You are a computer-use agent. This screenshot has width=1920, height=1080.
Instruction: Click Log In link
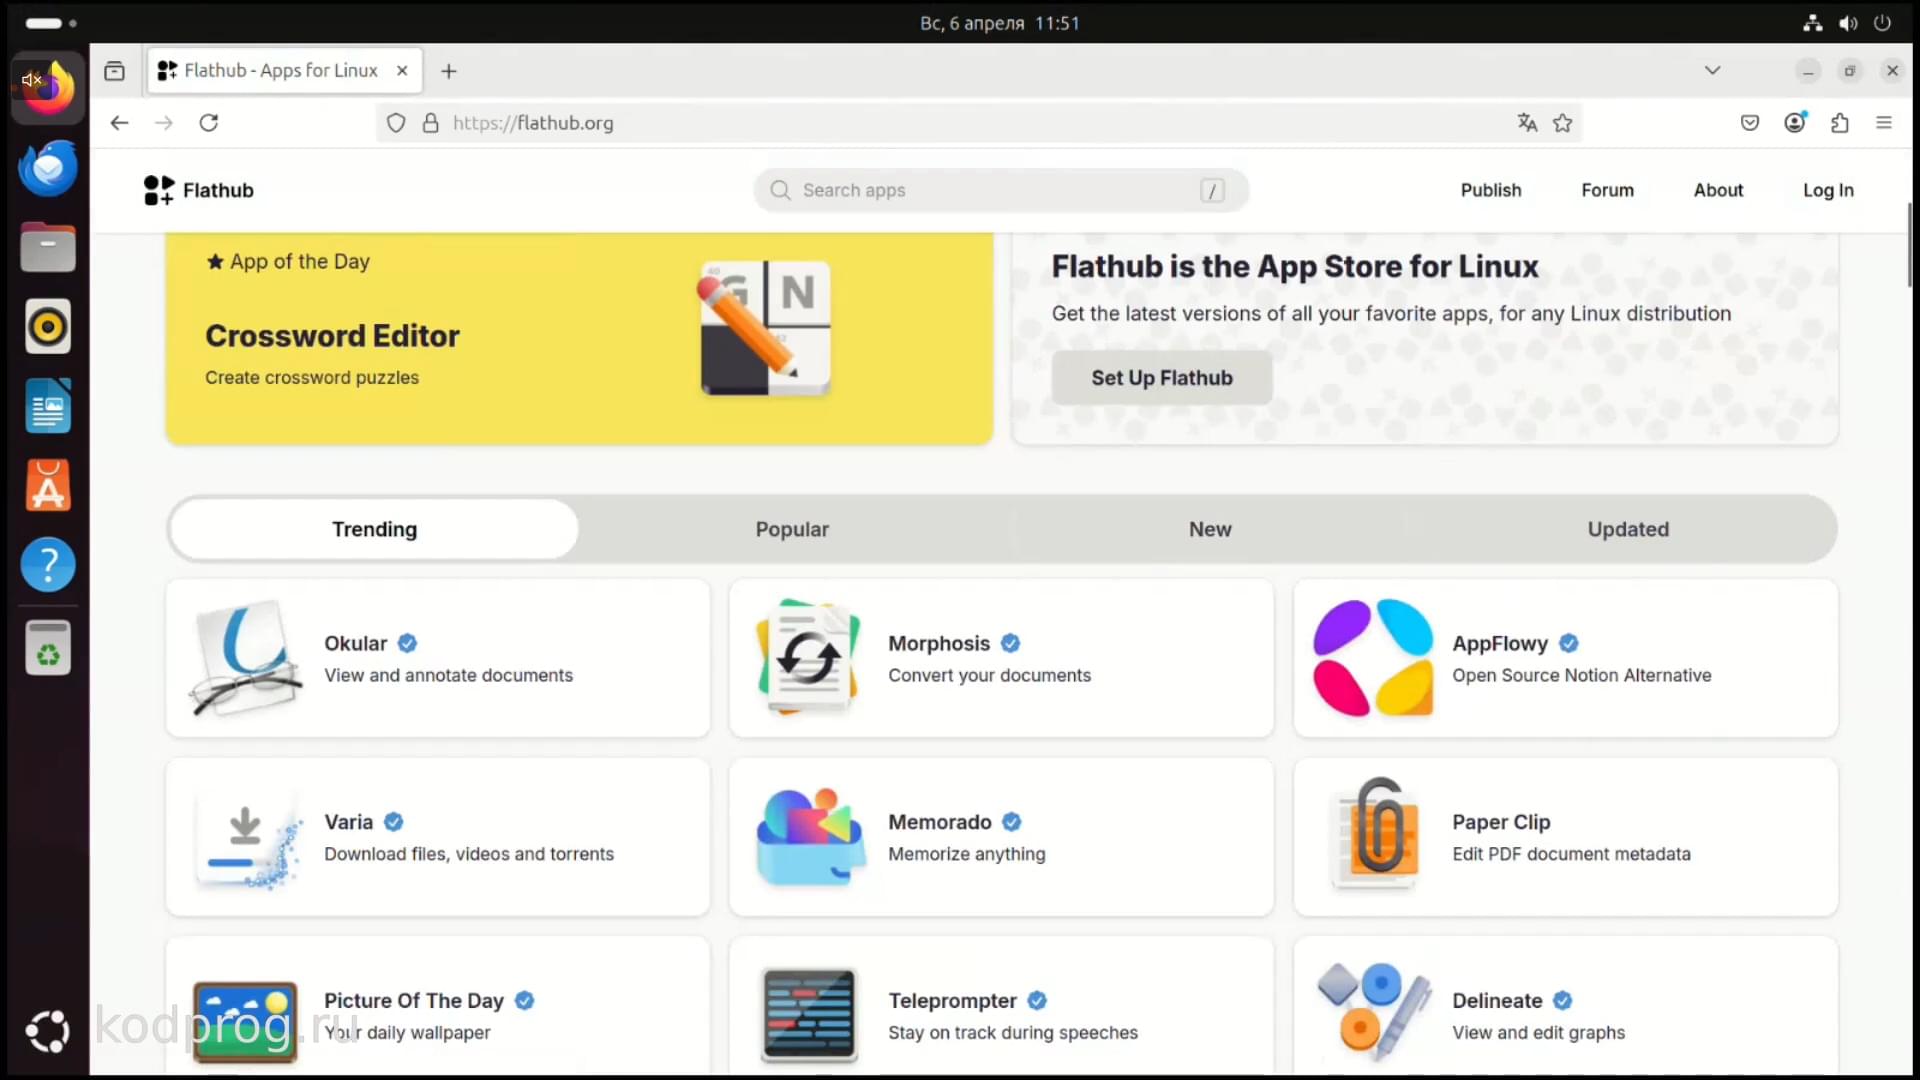[x=1828, y=190]
